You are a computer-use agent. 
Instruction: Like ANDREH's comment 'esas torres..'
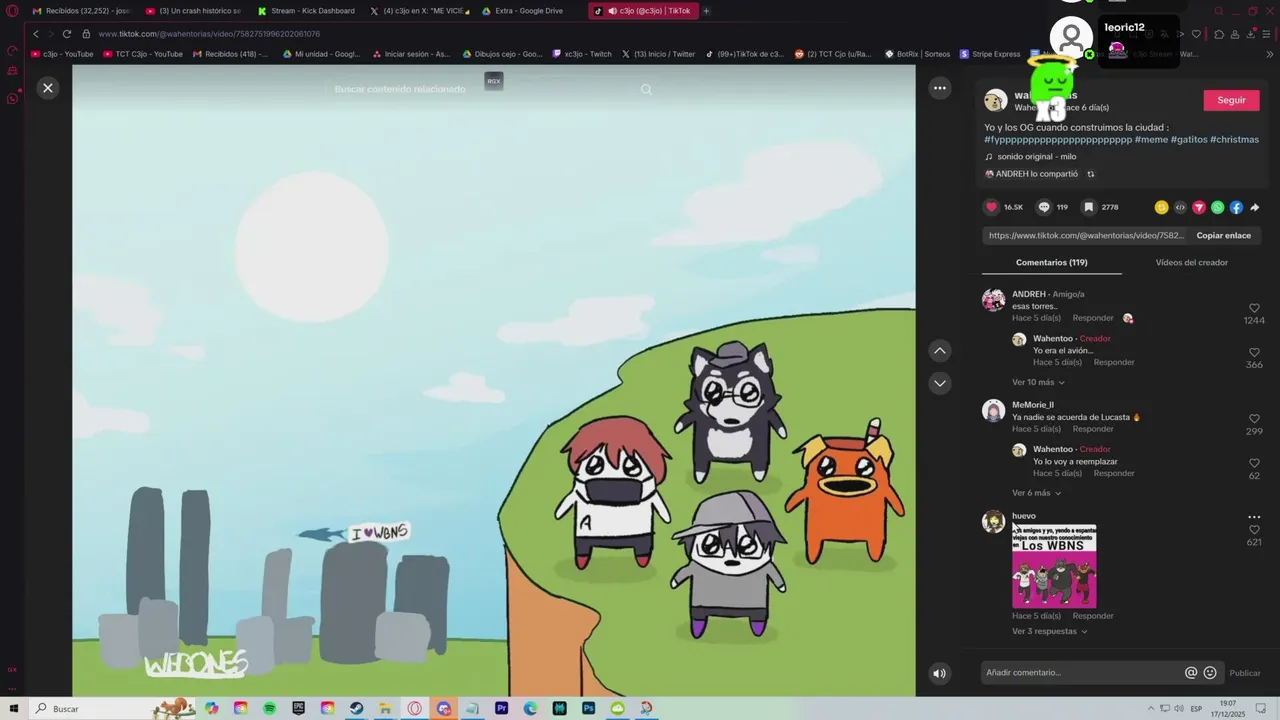tap(1254, 309)
